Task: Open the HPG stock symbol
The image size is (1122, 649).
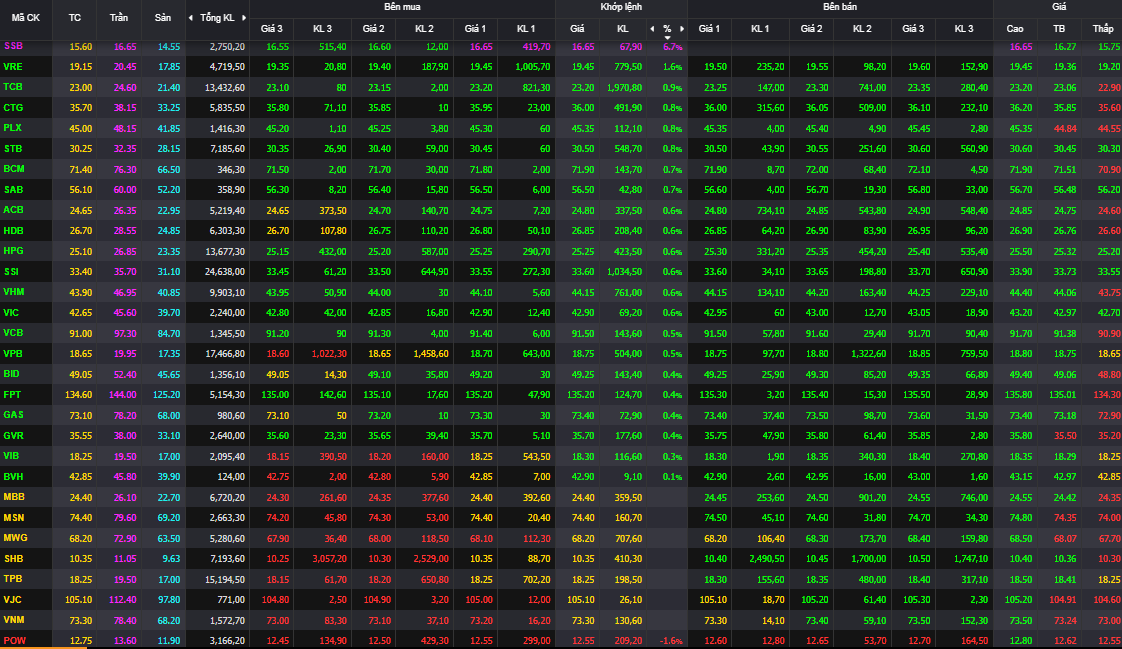Action: 13,251
